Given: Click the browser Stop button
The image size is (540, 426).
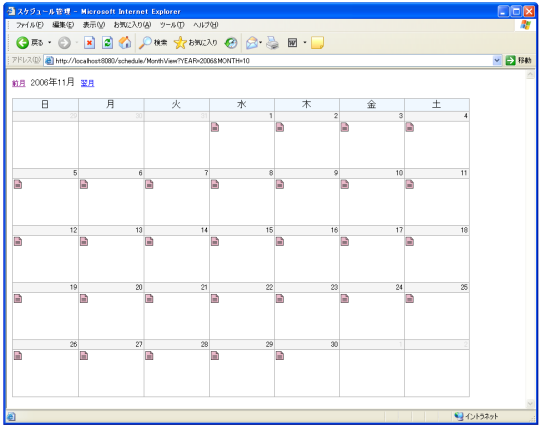Looking at the screenshot, I should click(x=90, y=43).
